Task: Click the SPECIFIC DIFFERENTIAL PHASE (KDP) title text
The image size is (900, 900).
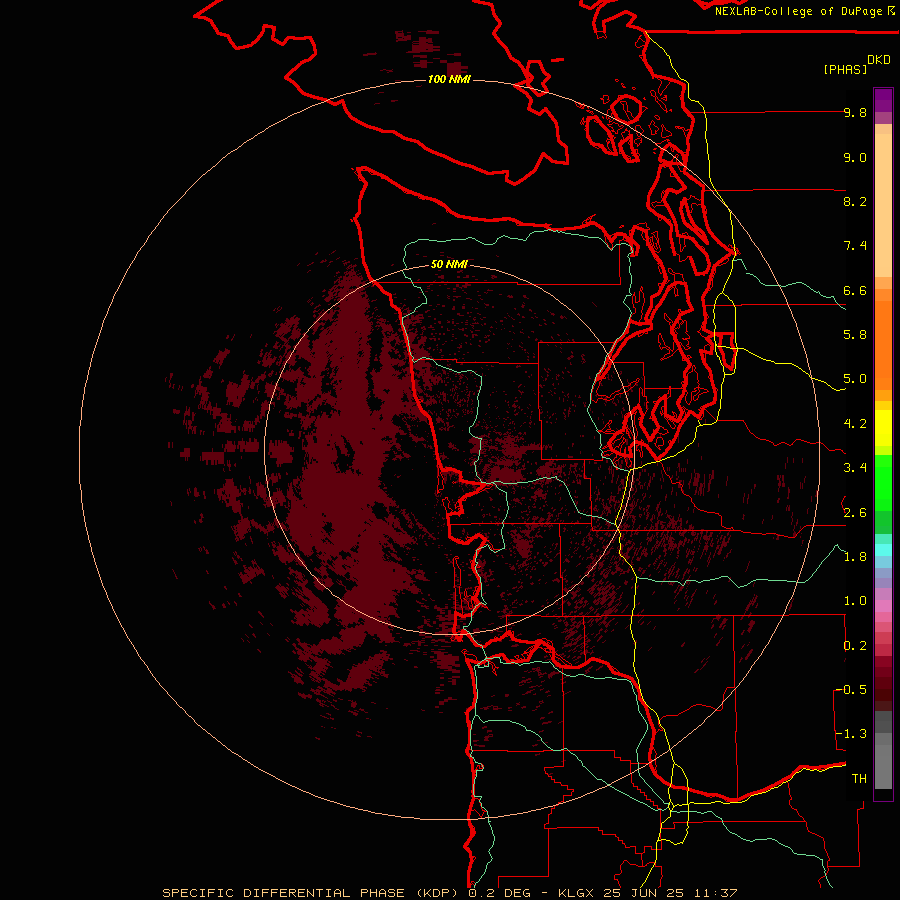Action: (311, 893)
